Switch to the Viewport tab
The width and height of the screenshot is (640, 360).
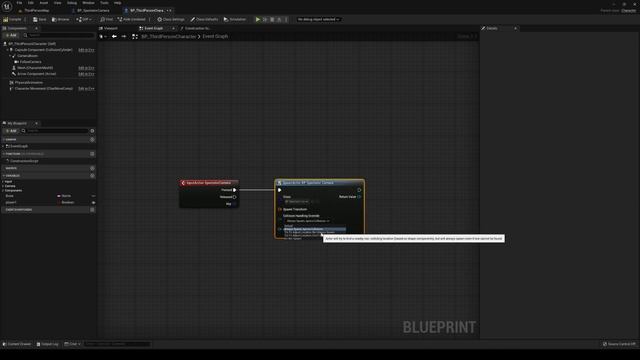click(109, 28)
